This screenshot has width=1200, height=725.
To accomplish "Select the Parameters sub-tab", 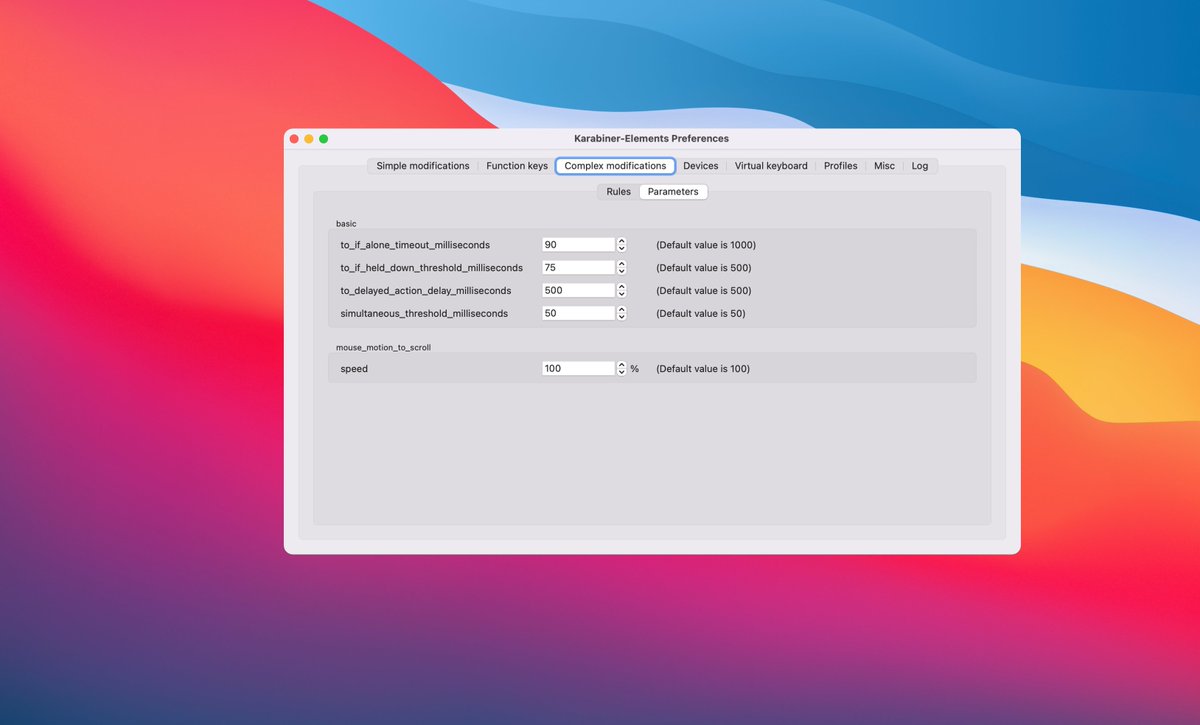I will point(673,192).
